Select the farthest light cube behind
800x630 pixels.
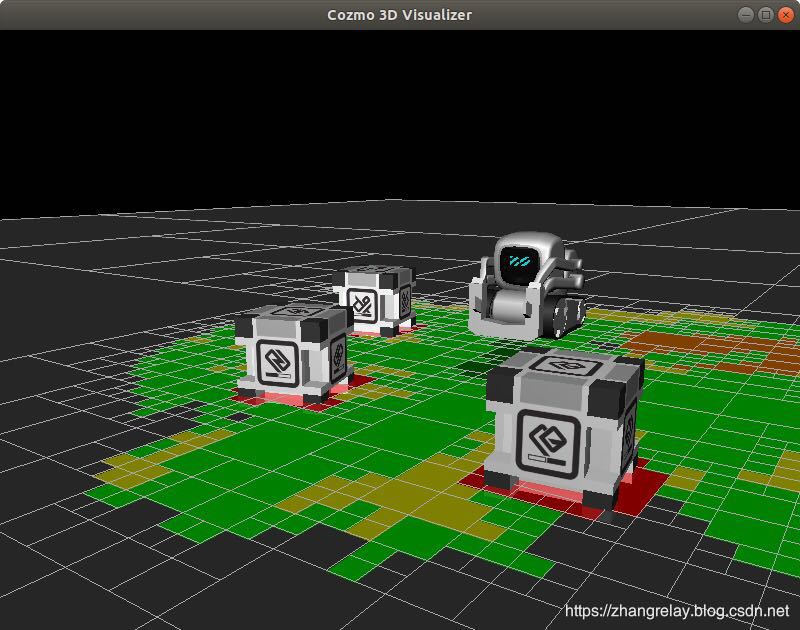[x=374, y=300]
